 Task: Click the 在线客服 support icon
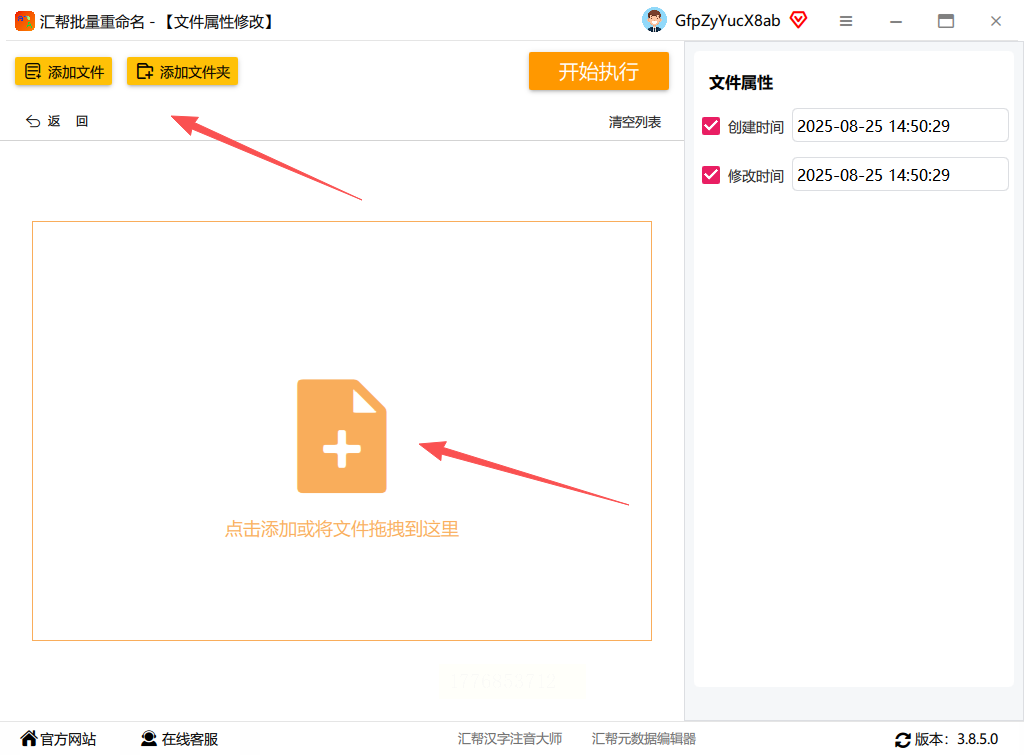(149, 738)
